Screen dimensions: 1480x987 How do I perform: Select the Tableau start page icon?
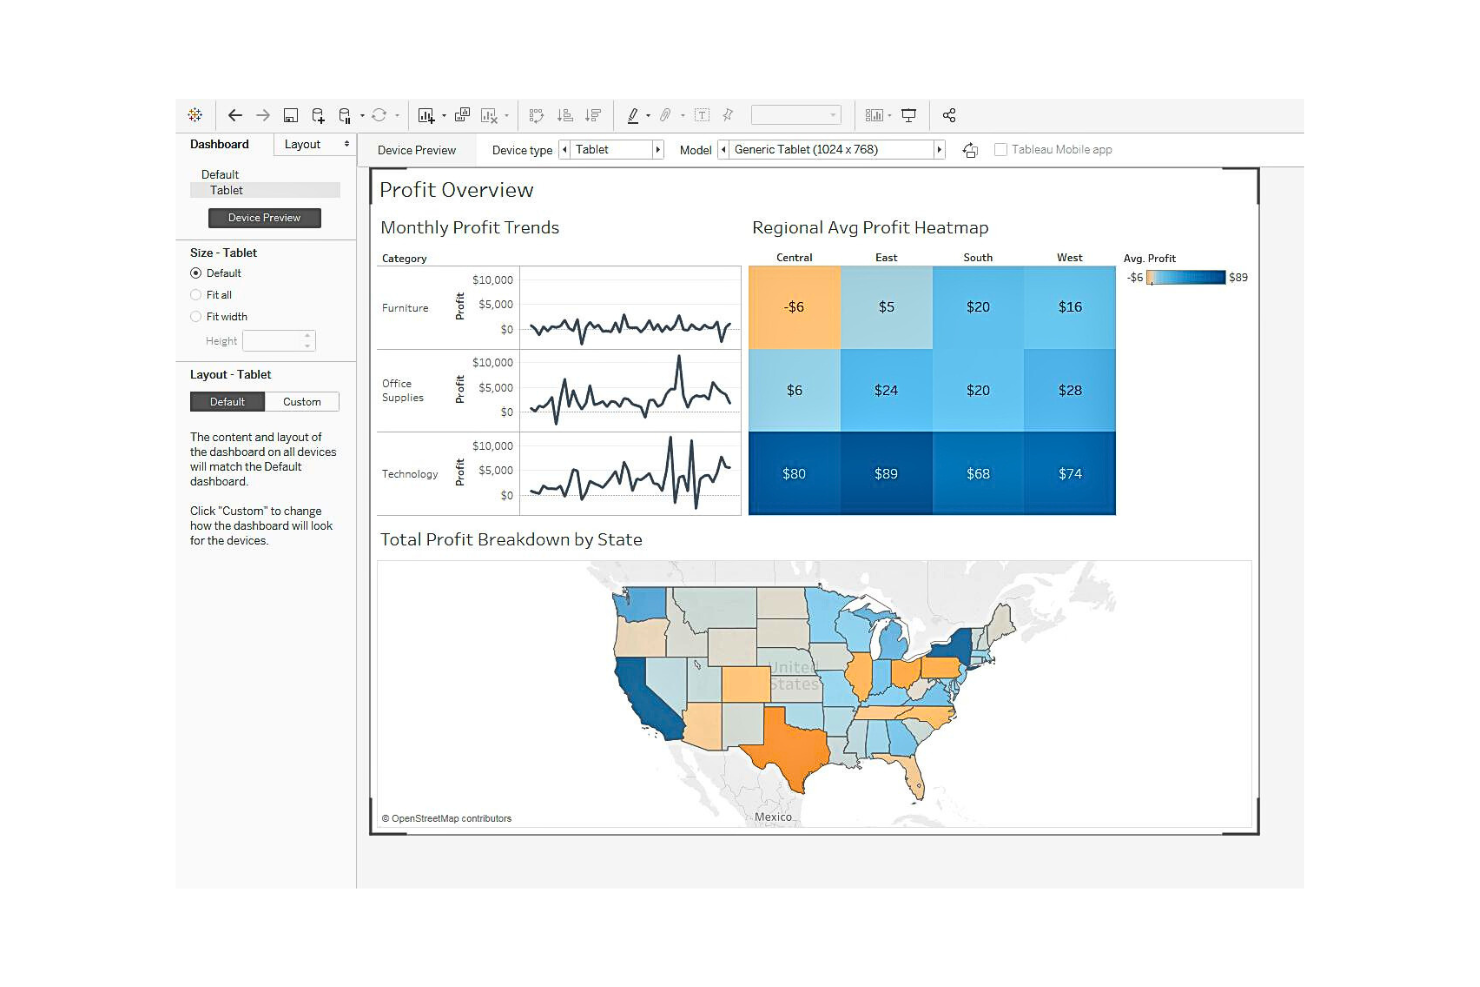tap(195, 114)
